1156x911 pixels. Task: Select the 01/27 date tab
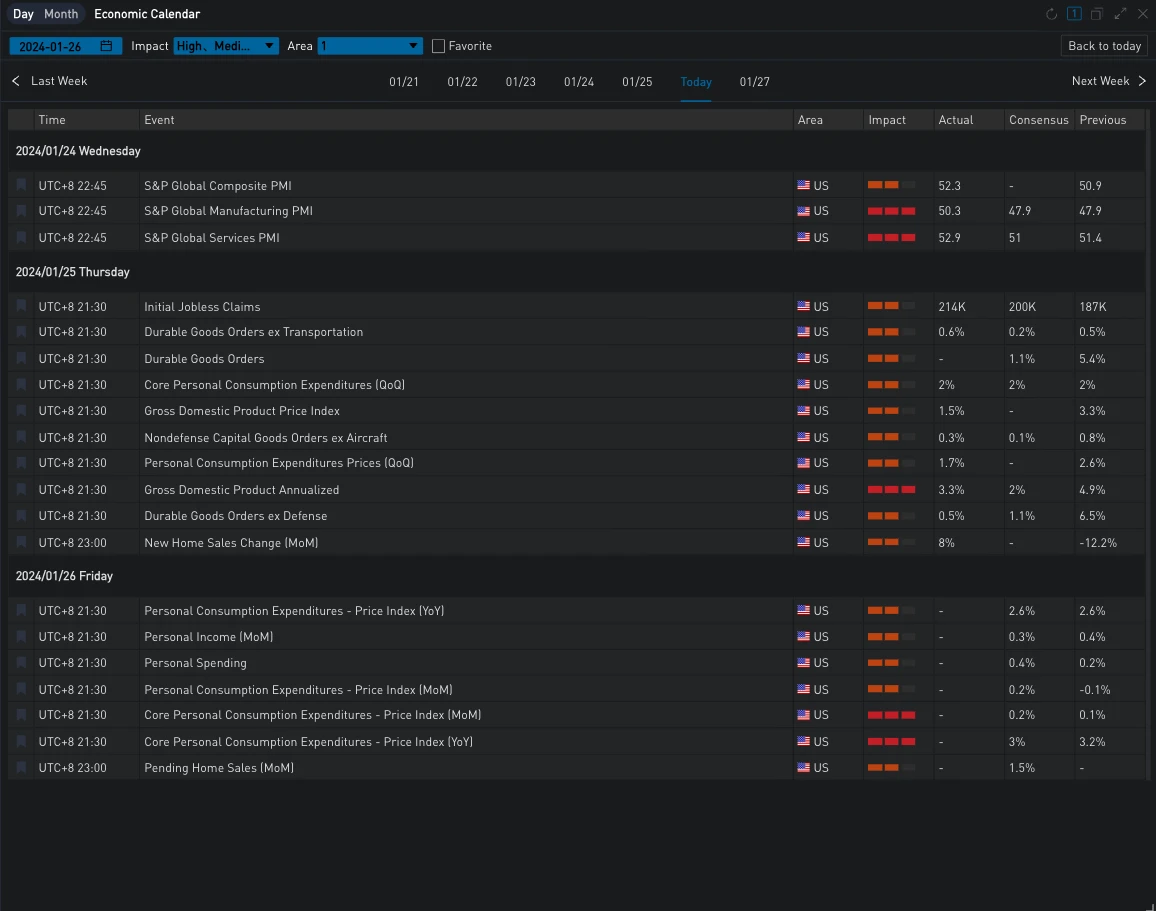point(755,82)
